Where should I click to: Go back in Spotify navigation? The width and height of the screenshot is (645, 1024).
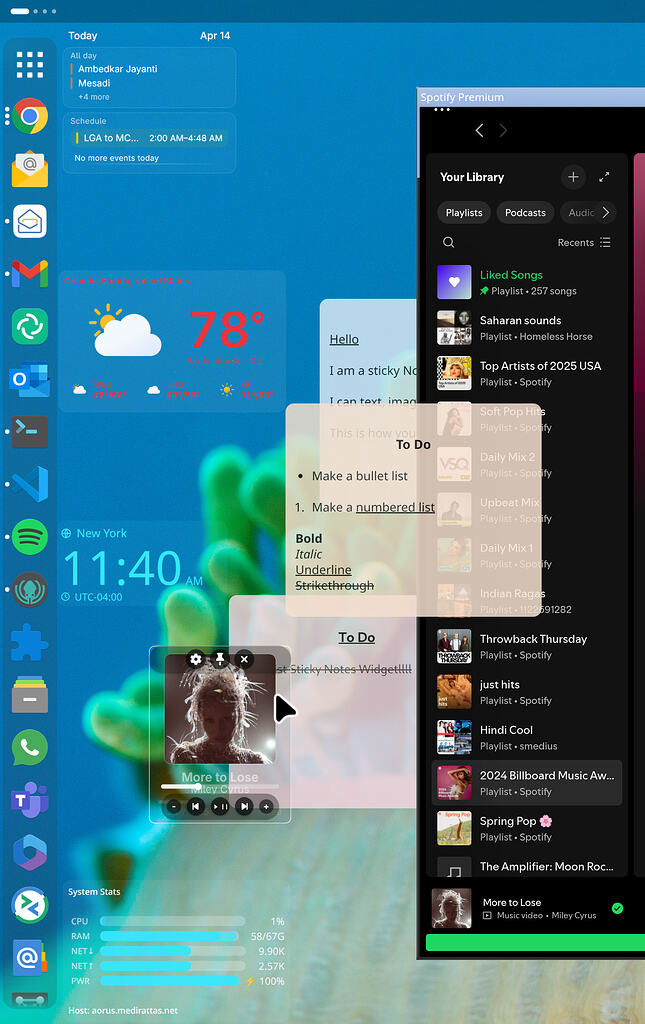479,131
